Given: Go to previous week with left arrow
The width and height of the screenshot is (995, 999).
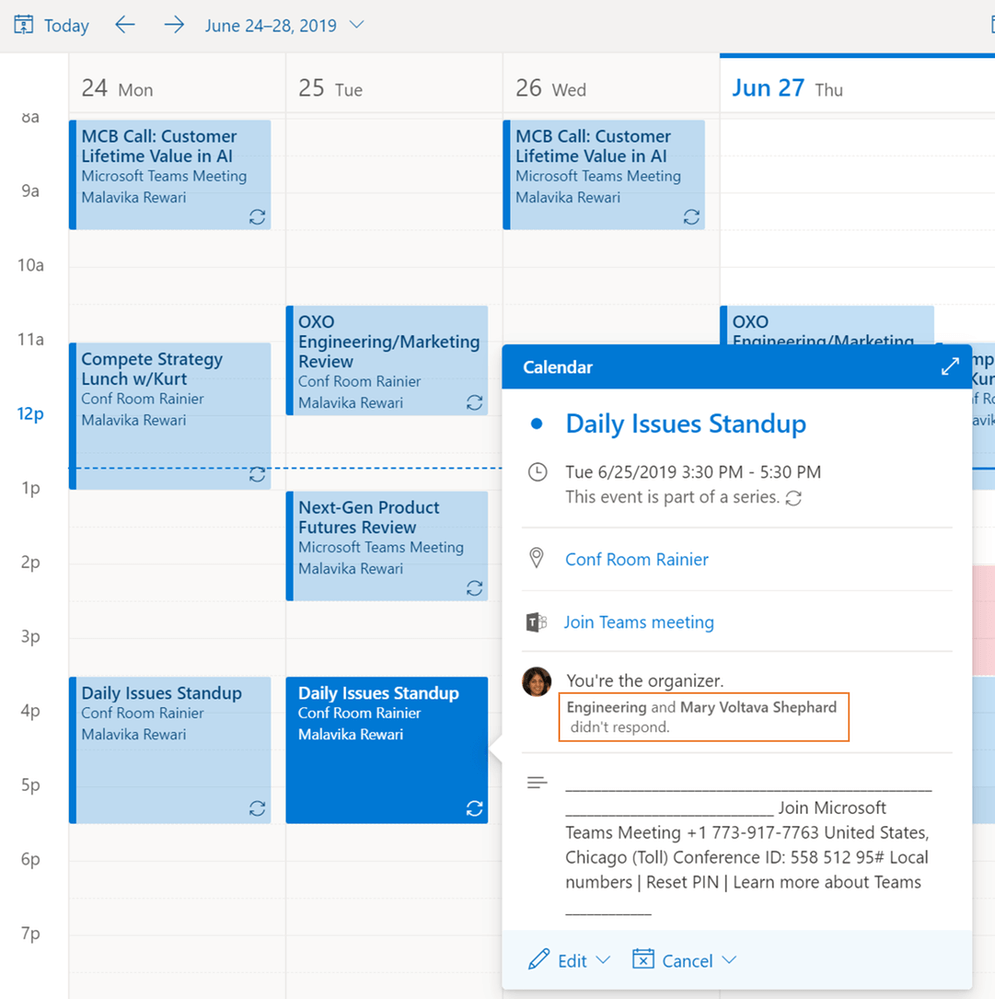Looking at the screenshot, I should pyautogui.click(x=125, y=25).
